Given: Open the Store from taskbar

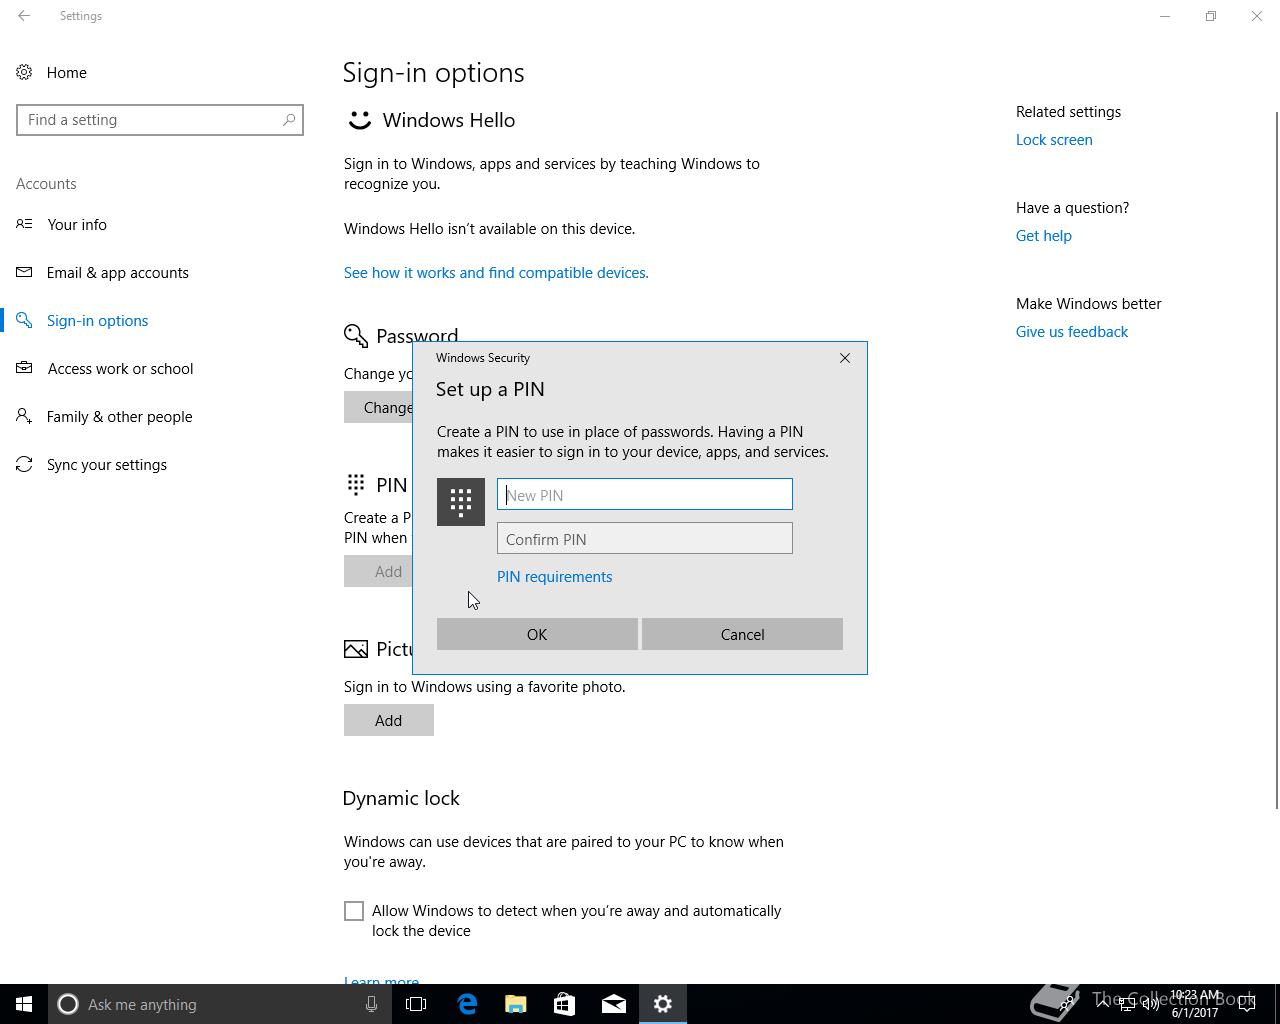Looking at the screenshot, I should [565, 1004].
